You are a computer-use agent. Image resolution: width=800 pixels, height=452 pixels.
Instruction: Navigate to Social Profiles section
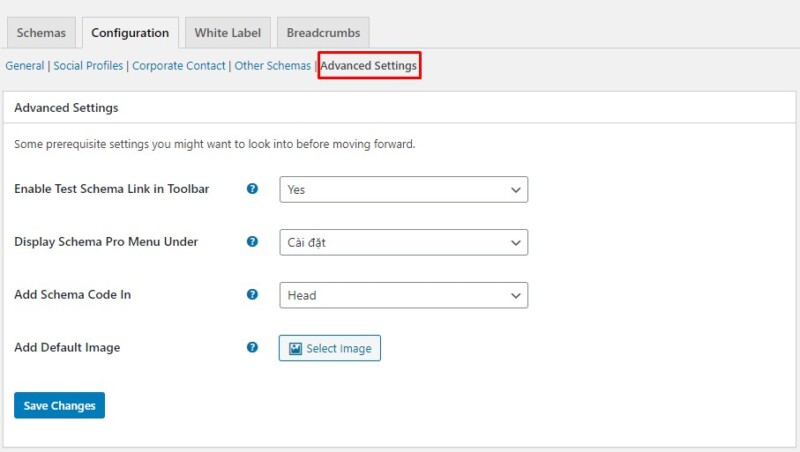[x=89, y=66]
